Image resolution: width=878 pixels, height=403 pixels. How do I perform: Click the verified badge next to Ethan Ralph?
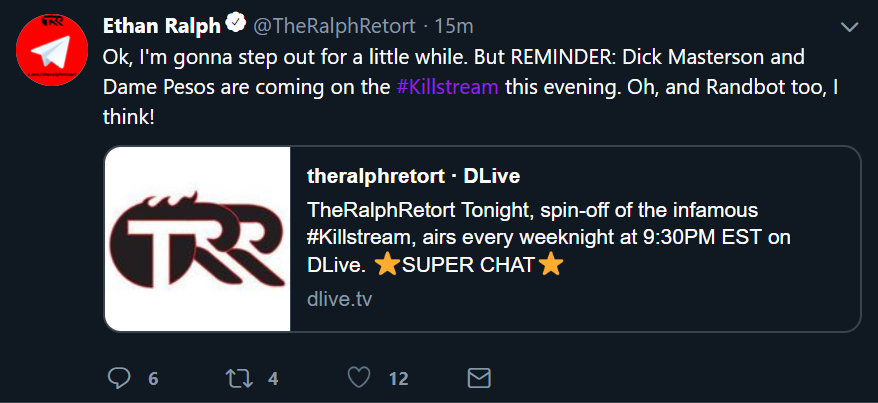236,24
